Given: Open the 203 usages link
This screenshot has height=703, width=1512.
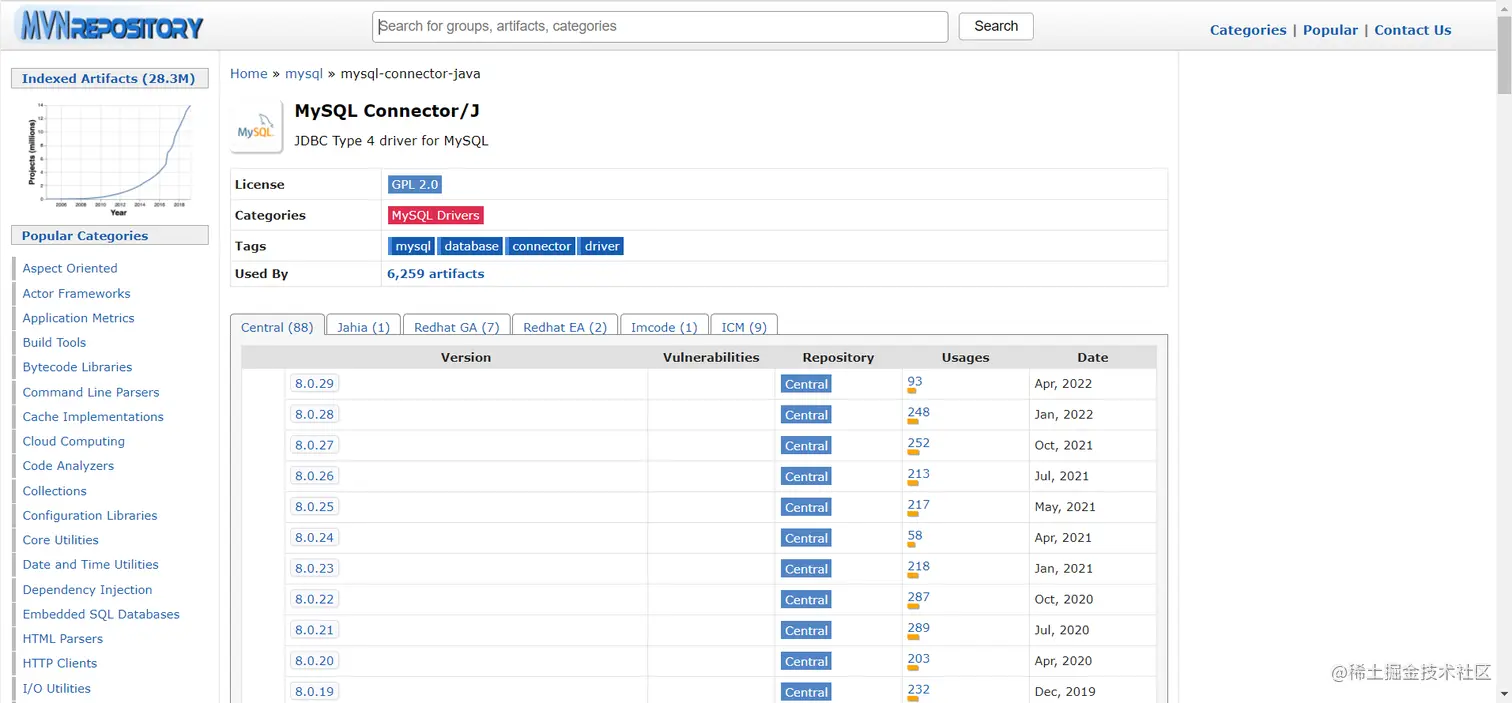Looking at the screenshot, I should click(919, 659).
